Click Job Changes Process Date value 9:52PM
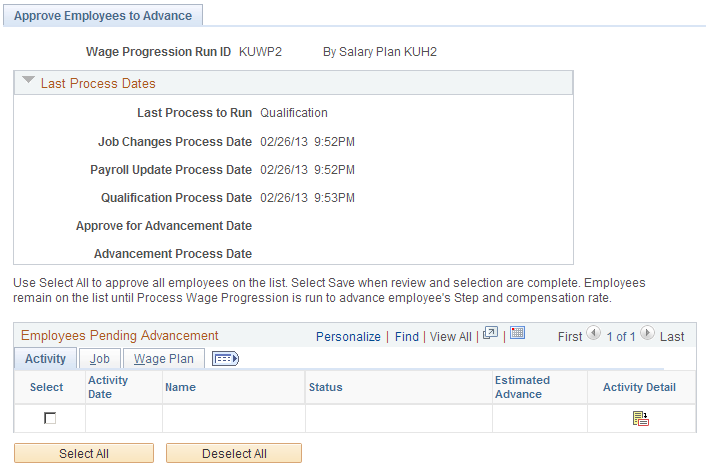The width and height of the screenshot is (706, 470). point(334,142)
